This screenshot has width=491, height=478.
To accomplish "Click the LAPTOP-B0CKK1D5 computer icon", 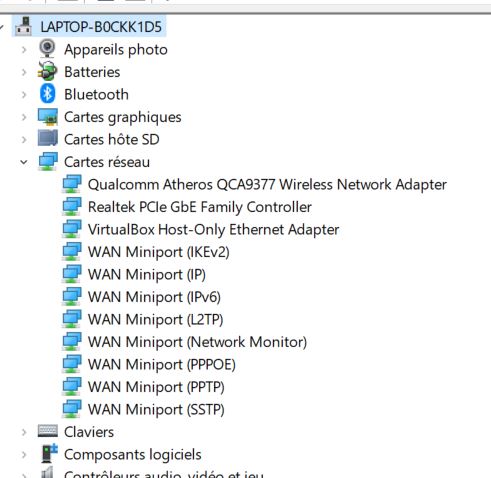I will [x=23, y=26].
